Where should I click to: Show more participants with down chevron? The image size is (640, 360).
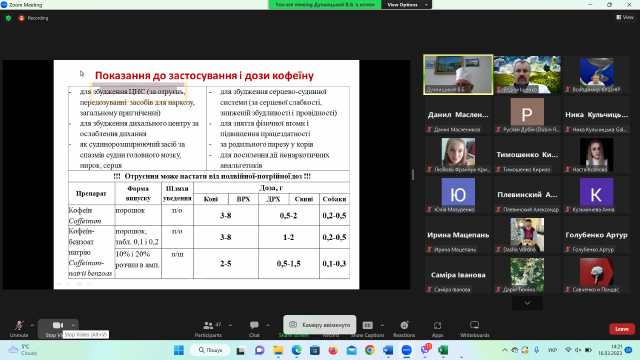(527, 303)
